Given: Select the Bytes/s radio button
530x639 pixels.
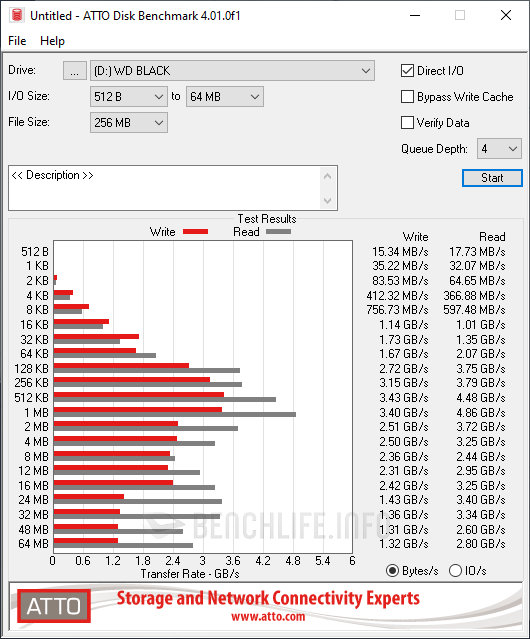Looking at the screenshot, I should point(392,571).
